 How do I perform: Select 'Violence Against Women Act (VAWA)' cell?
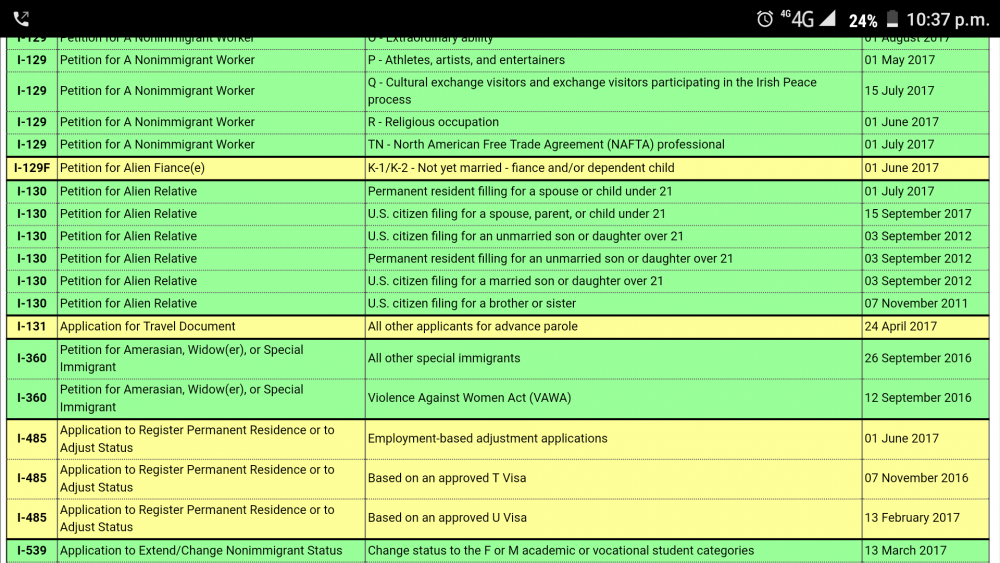[614, 398]
